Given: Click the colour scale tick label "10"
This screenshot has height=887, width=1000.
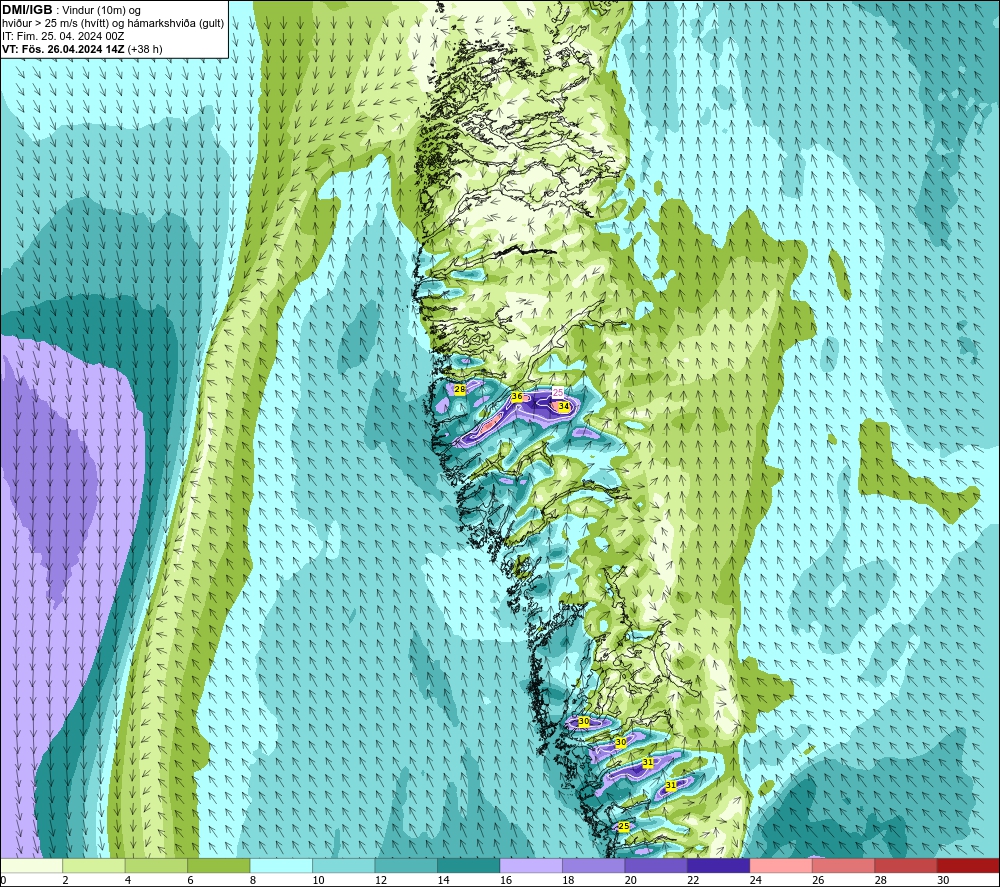Looking at the screenshot, I should (318, 880).
